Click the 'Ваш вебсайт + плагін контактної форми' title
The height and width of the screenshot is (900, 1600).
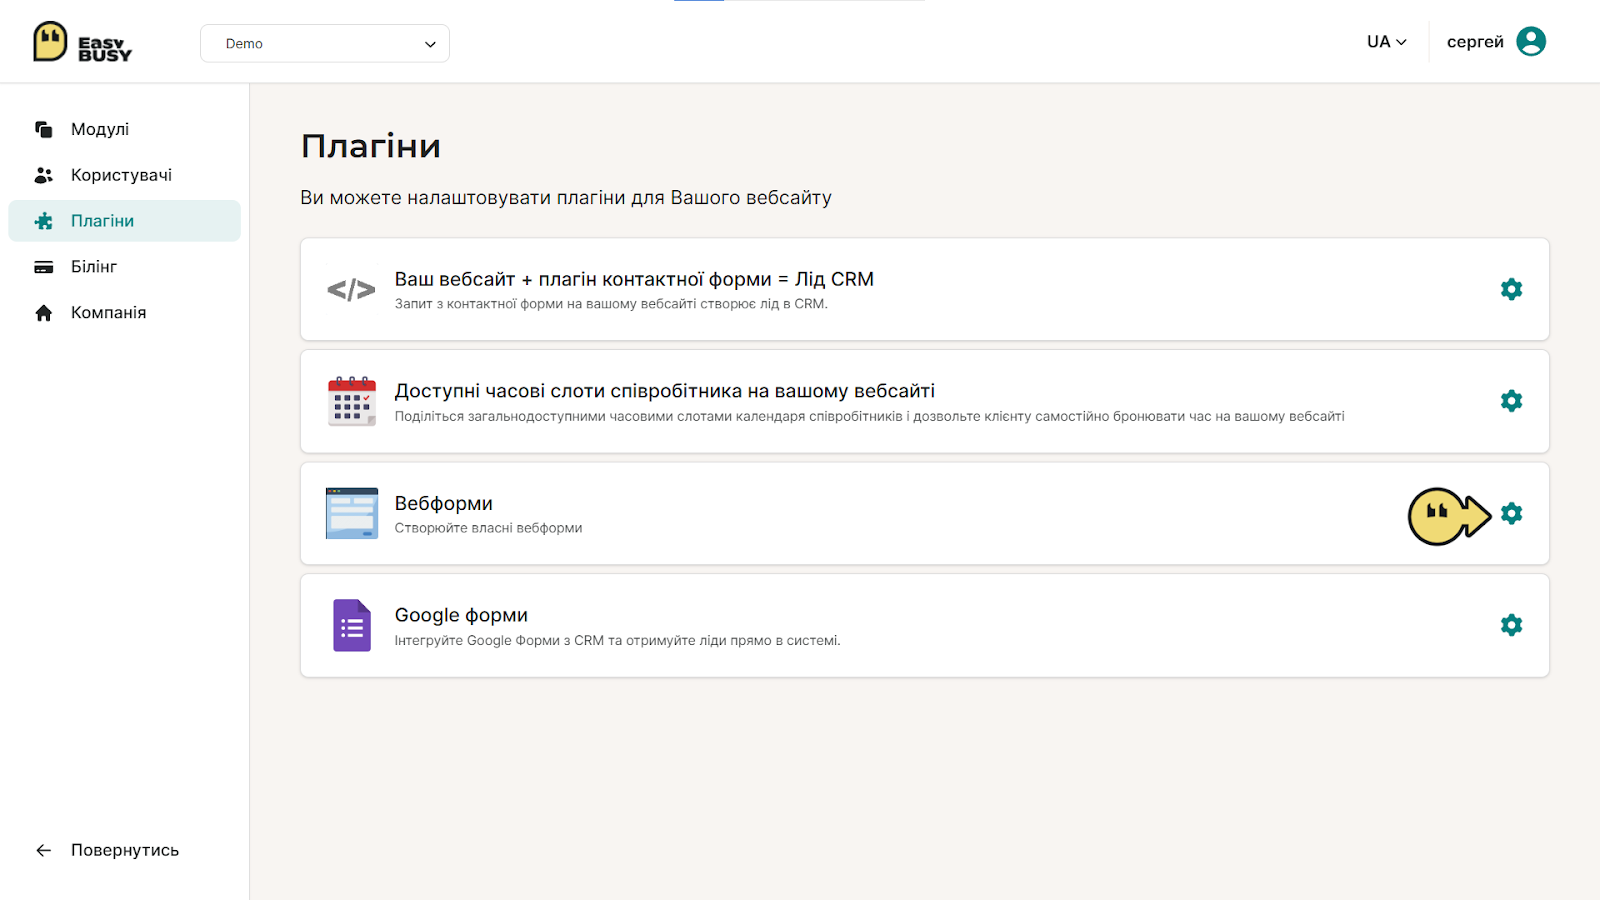[x=634, y=279]
